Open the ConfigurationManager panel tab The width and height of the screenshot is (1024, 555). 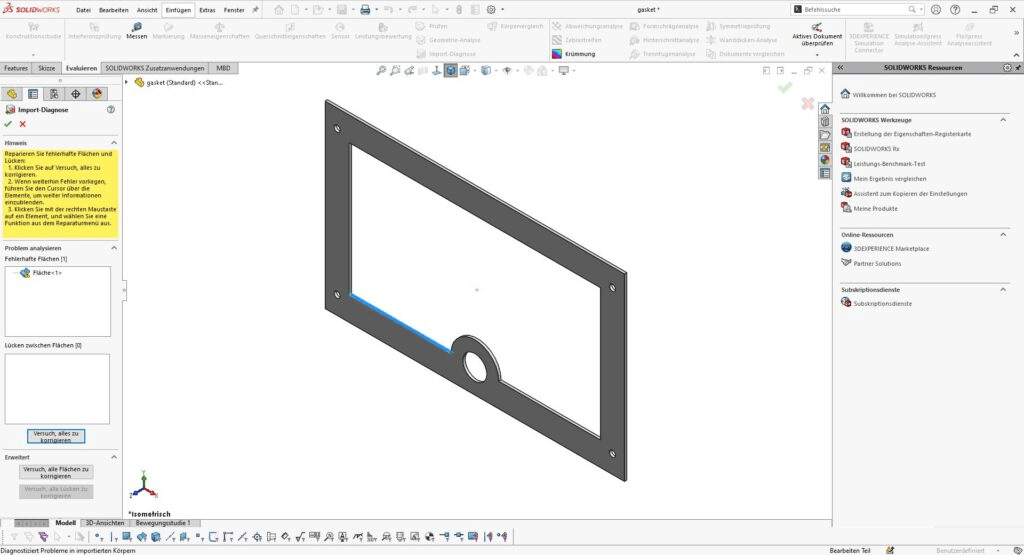(x=54, y=93)
